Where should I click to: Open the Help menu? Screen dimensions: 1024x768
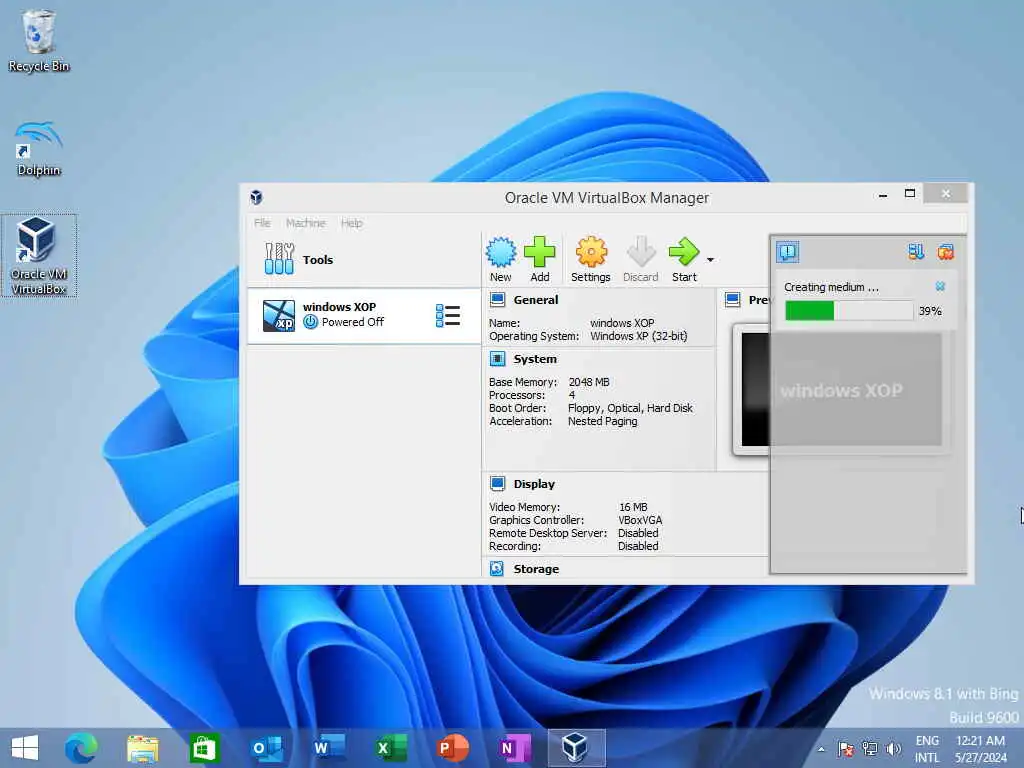coord(351,223)
